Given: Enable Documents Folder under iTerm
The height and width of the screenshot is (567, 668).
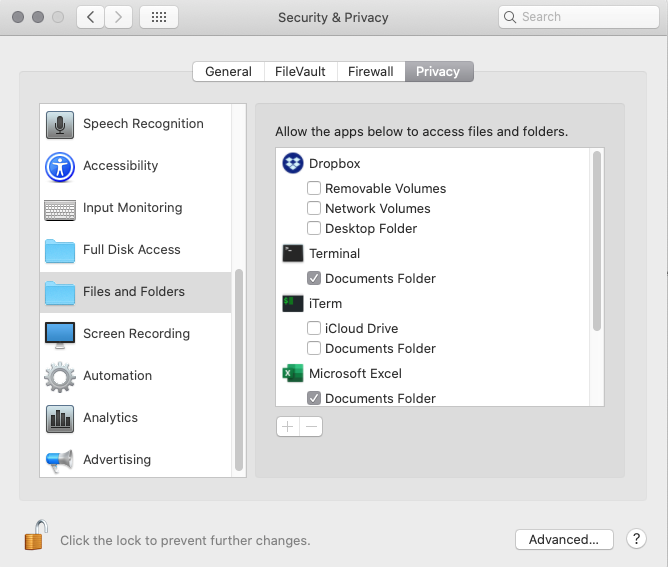Looking at the screenshot, I should point(314,348).
